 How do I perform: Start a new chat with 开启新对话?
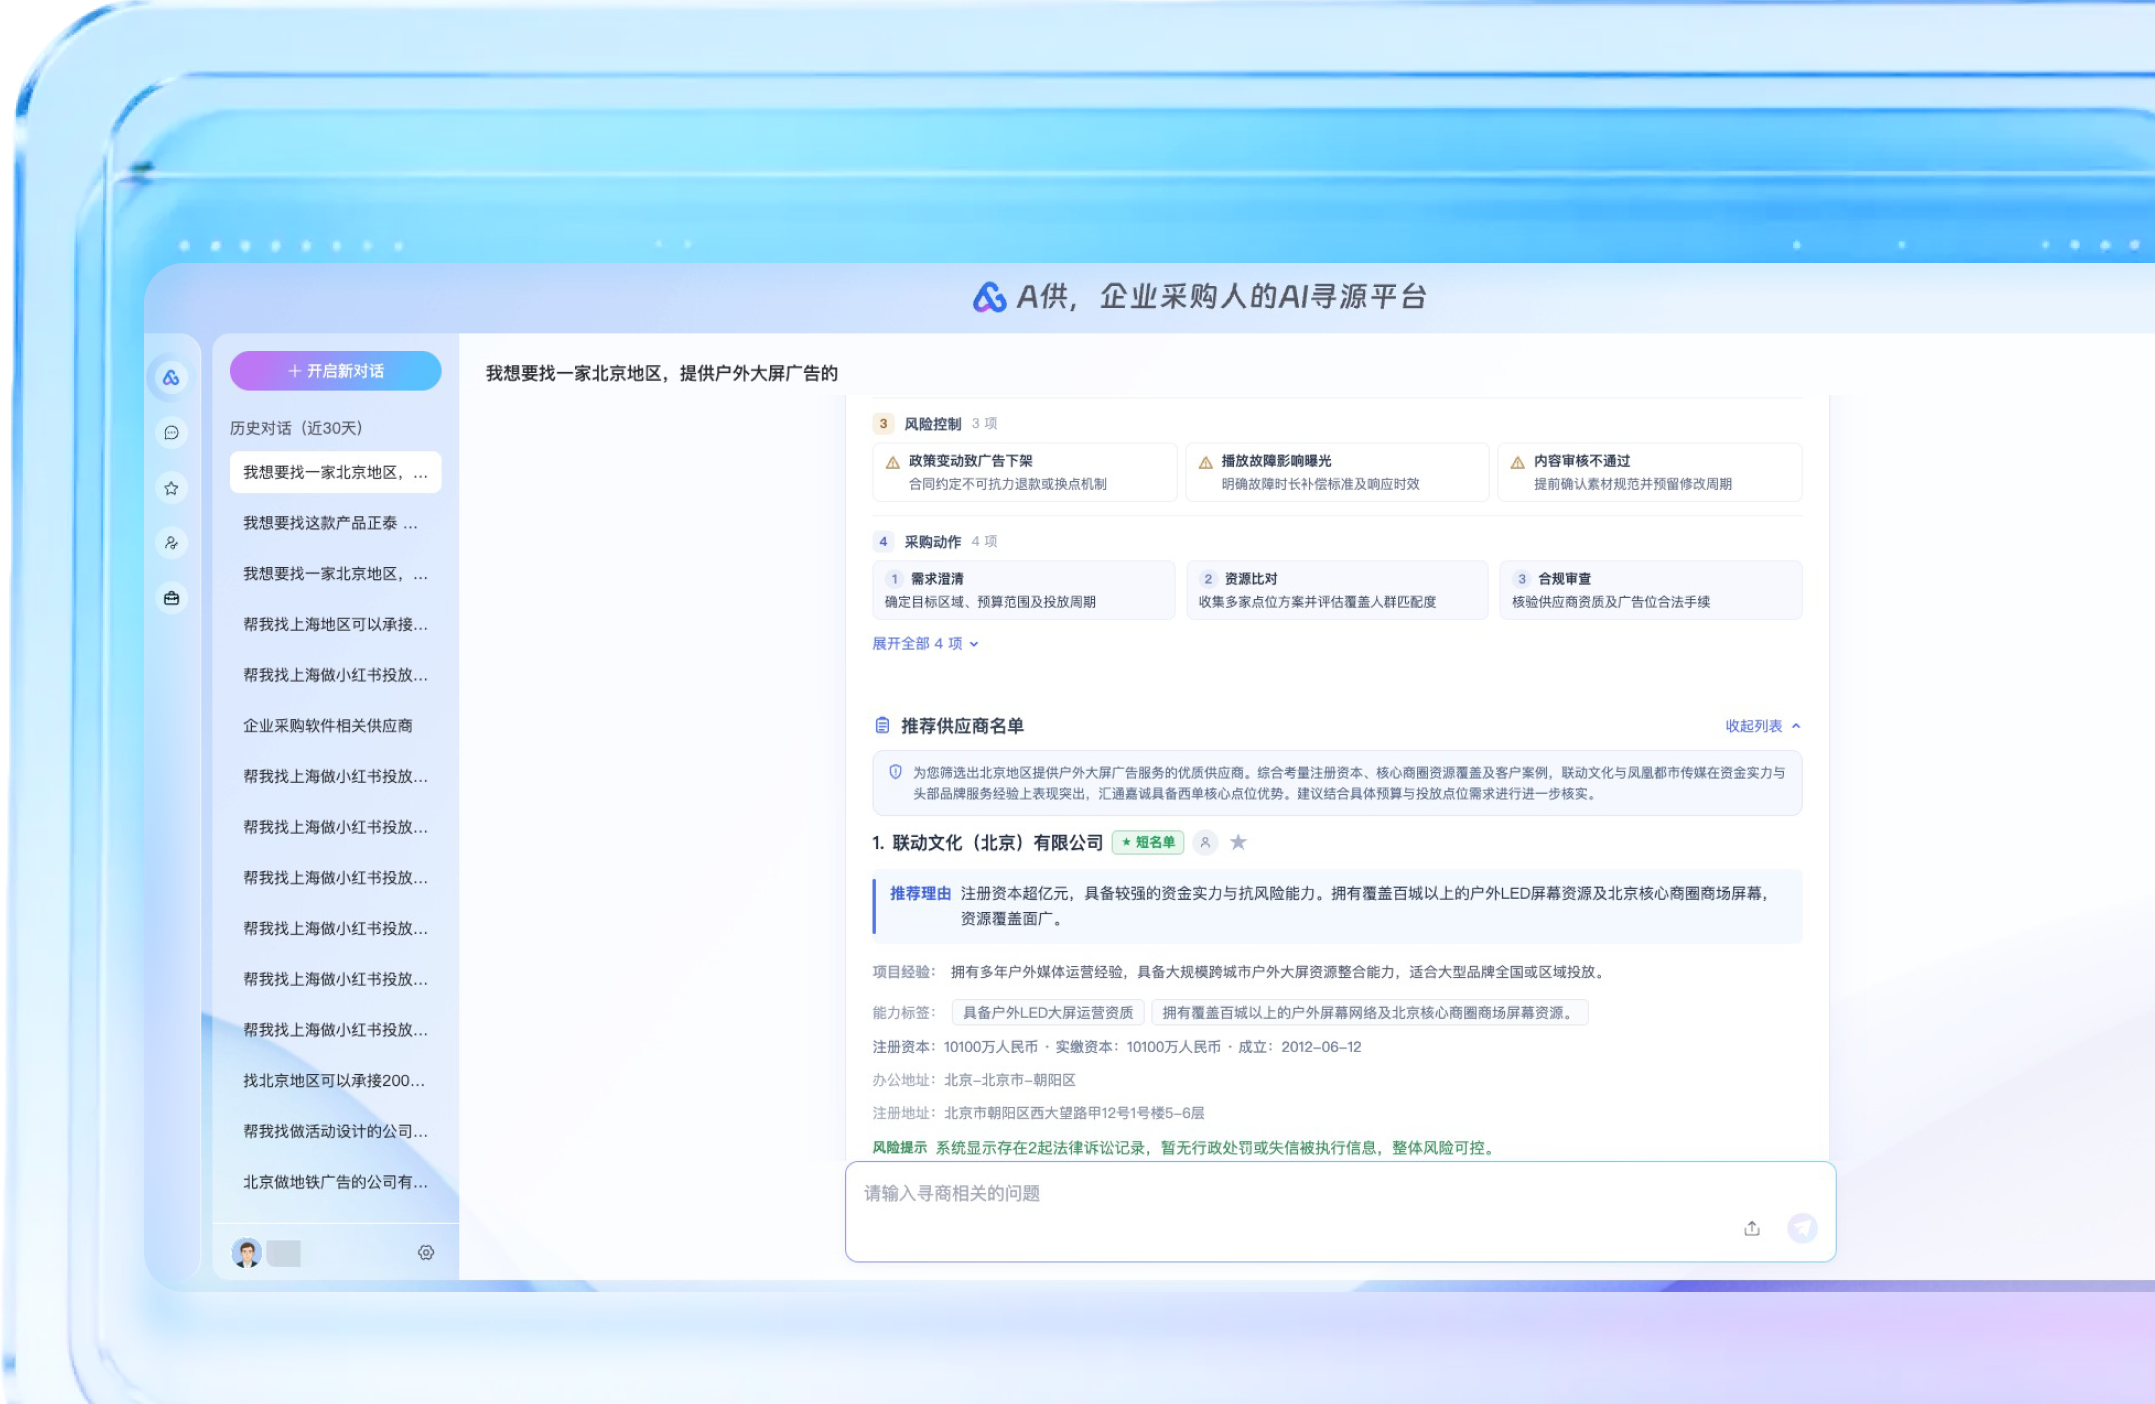[x=335, y=371]
